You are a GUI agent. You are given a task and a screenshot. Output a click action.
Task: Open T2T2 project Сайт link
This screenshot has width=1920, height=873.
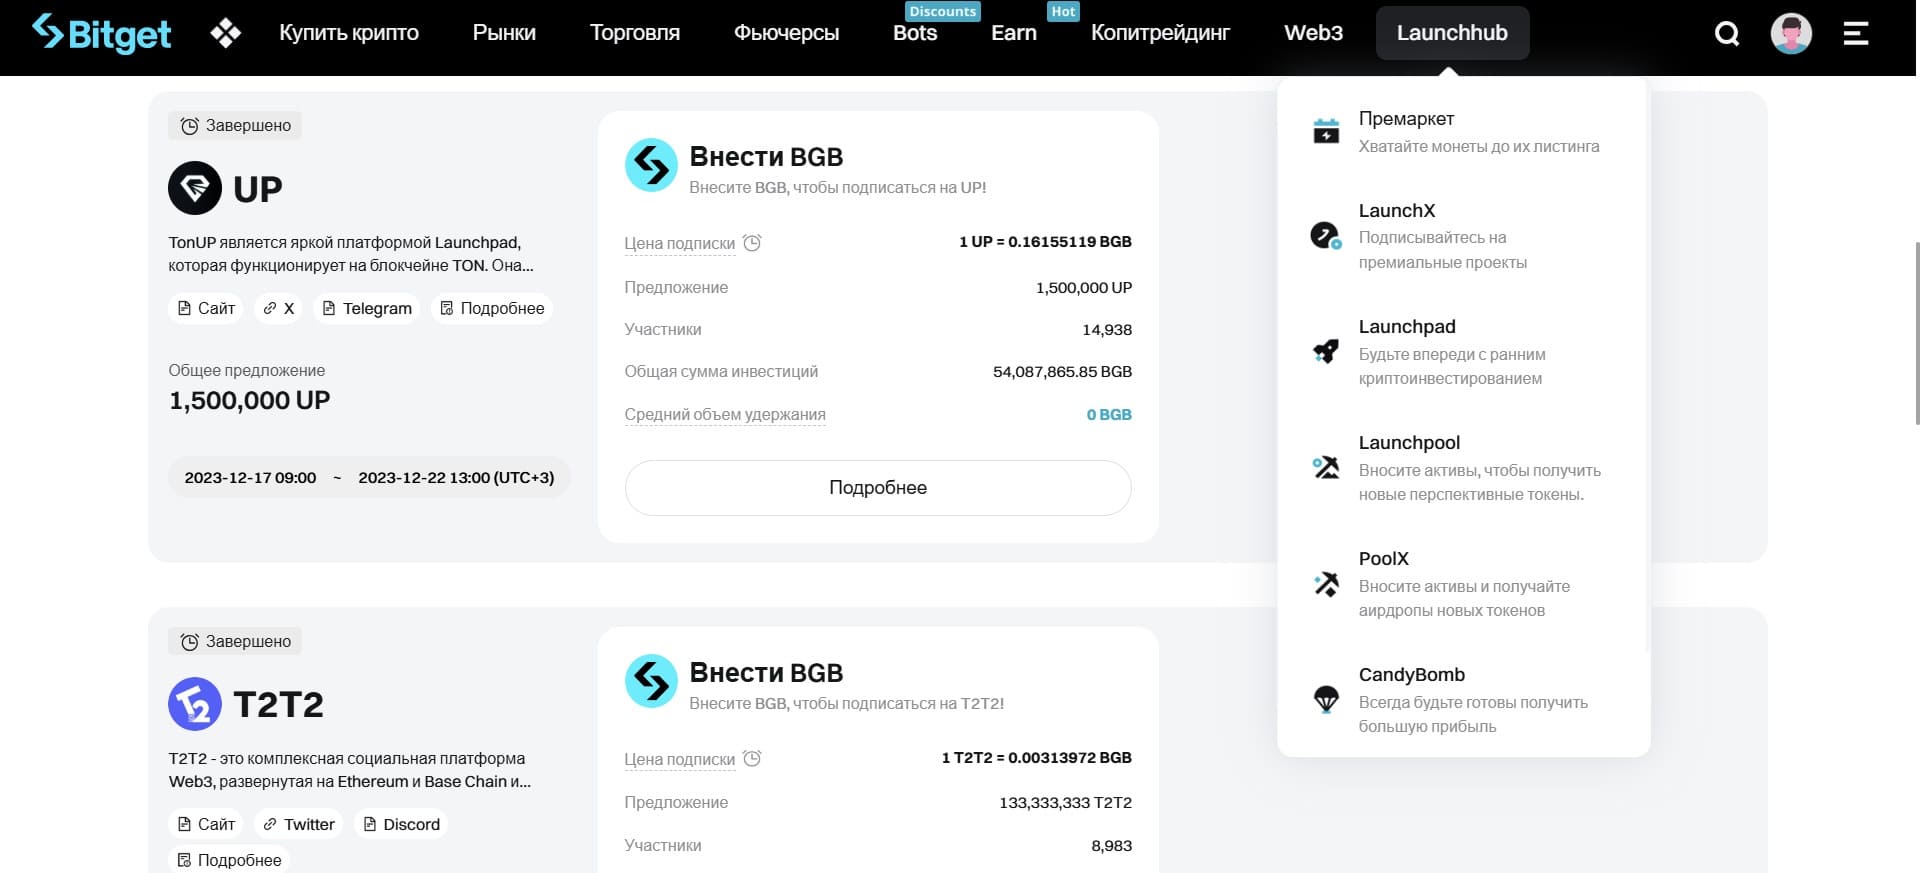[206, 824]
